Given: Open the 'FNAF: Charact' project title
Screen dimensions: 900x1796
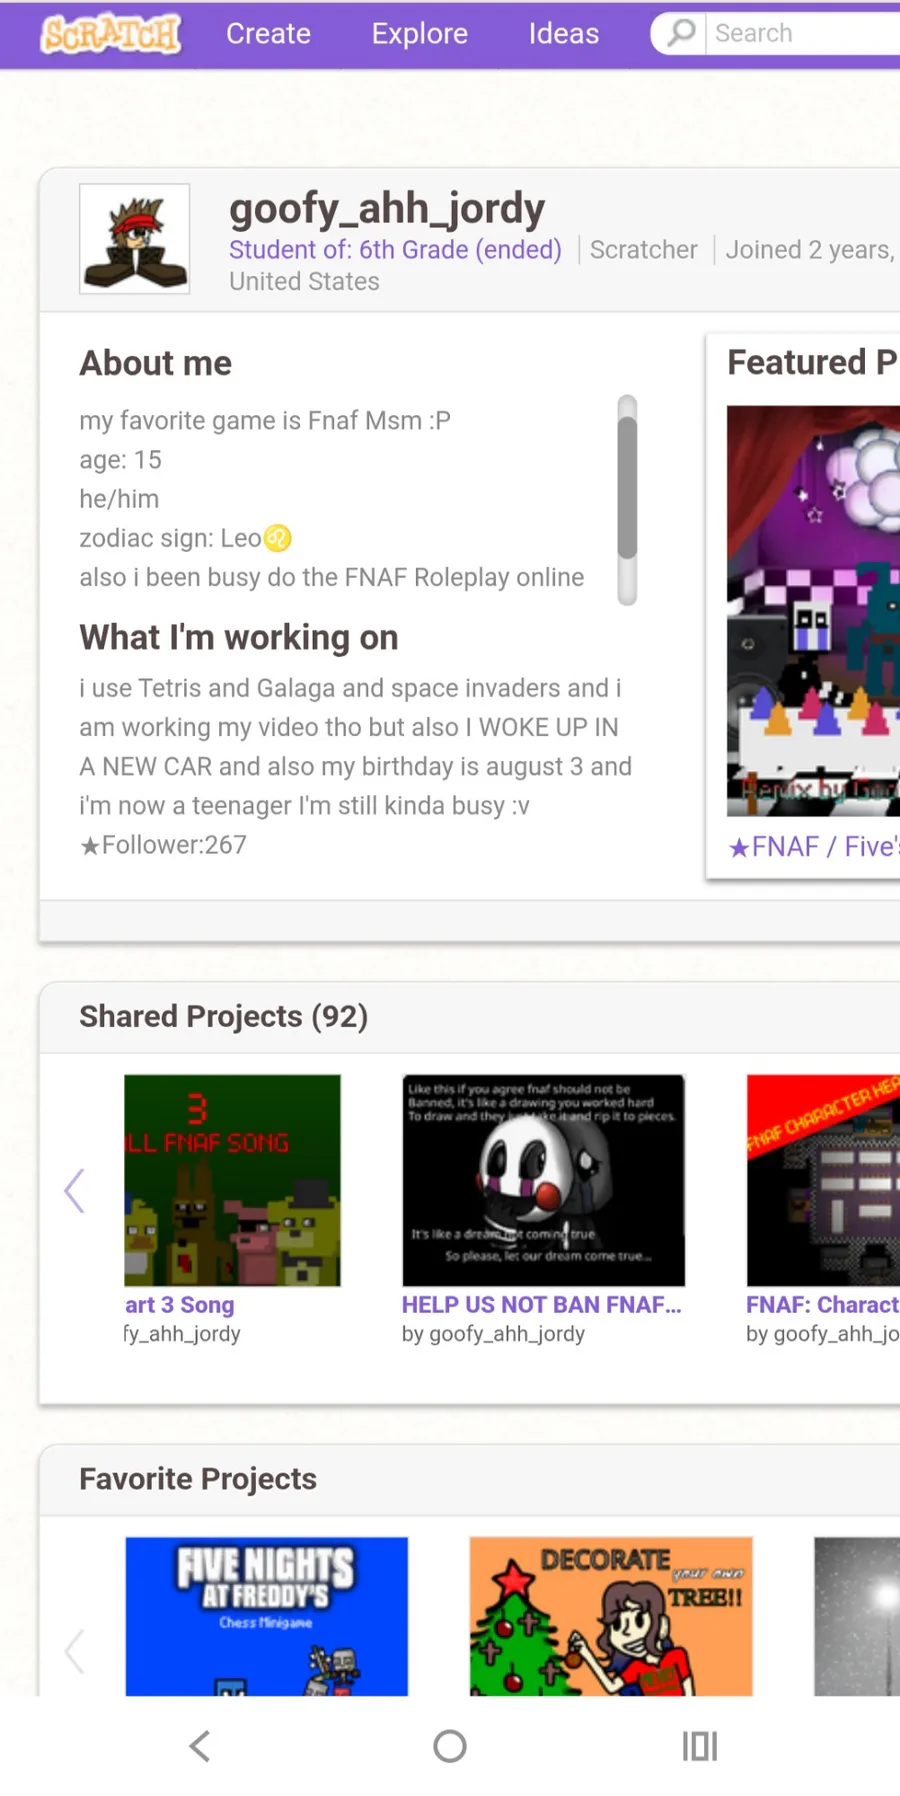Looking at the screenshot, I should tap(823, 1304).
